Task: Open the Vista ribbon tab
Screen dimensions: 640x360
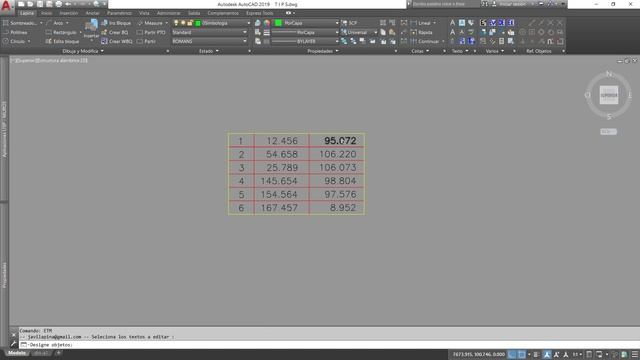Action: click(x=144, y=13)
